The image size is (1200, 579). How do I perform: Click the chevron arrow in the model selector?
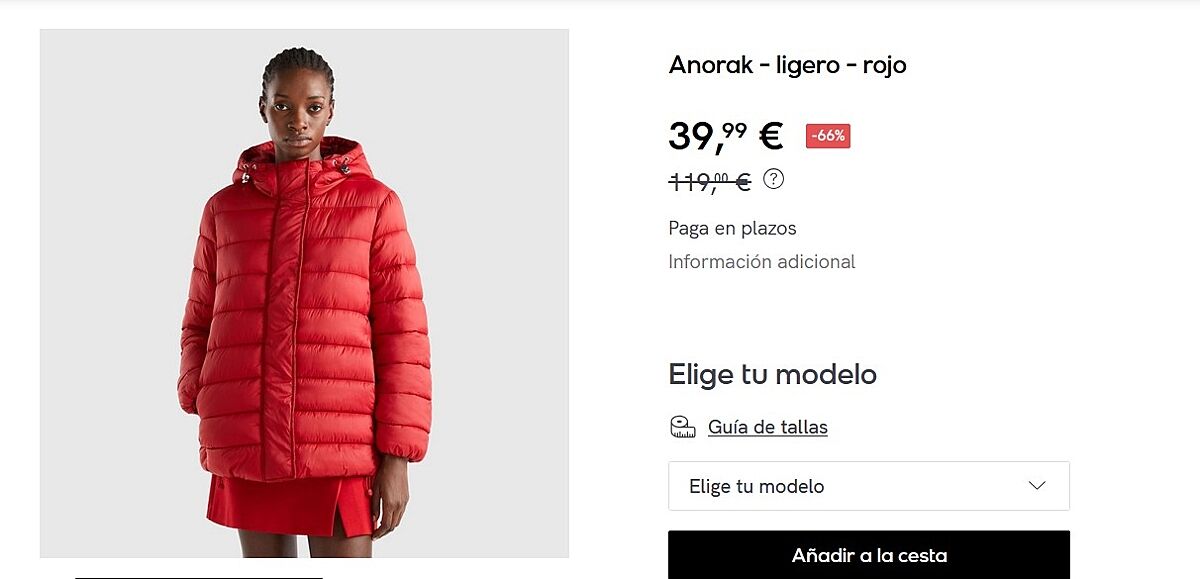(1037, 486)
